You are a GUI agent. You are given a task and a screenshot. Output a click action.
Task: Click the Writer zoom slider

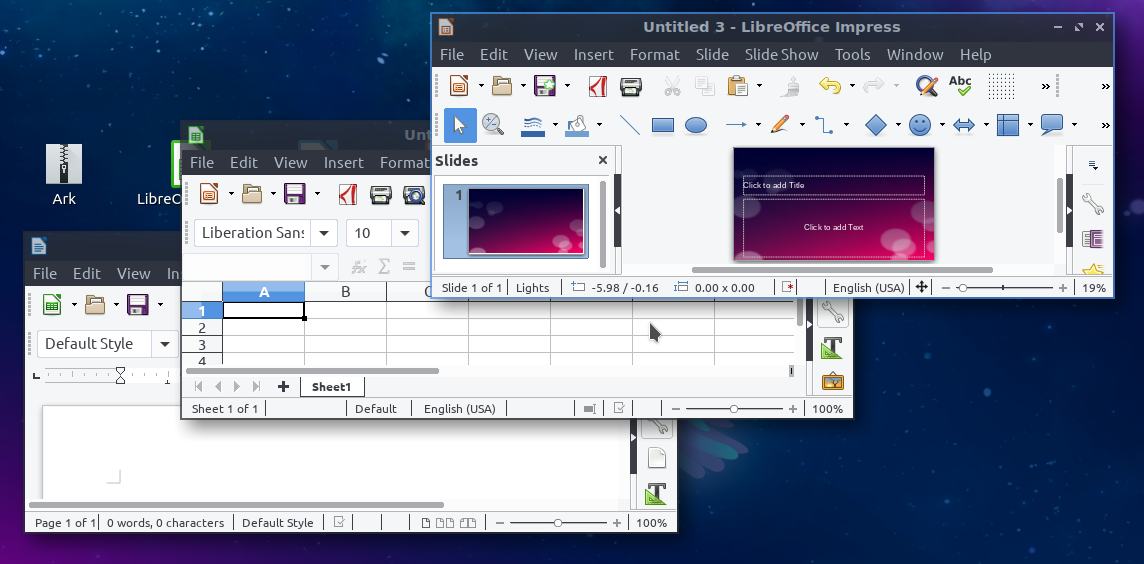(558, 522)
